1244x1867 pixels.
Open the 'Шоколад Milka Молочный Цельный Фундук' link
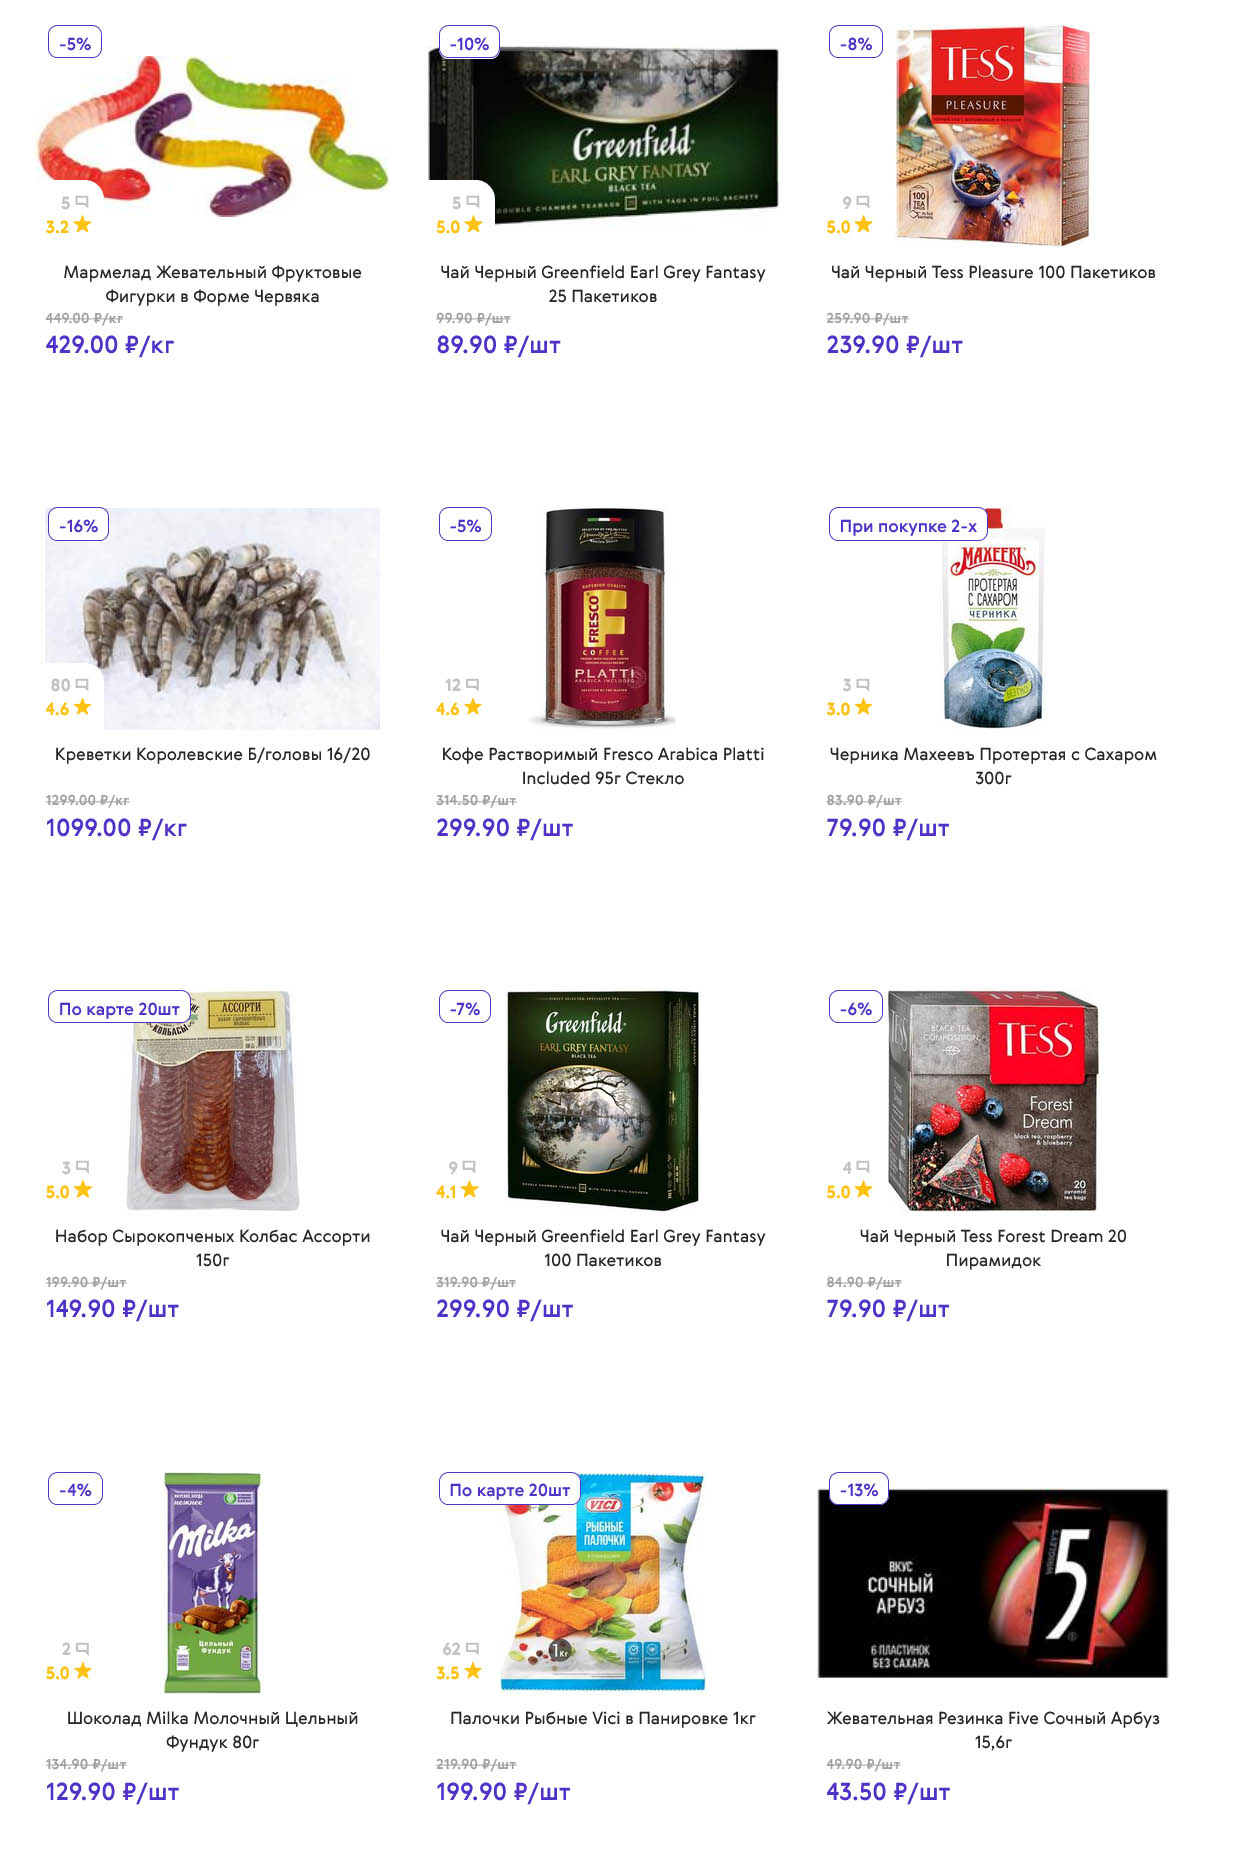(212, 1730)
